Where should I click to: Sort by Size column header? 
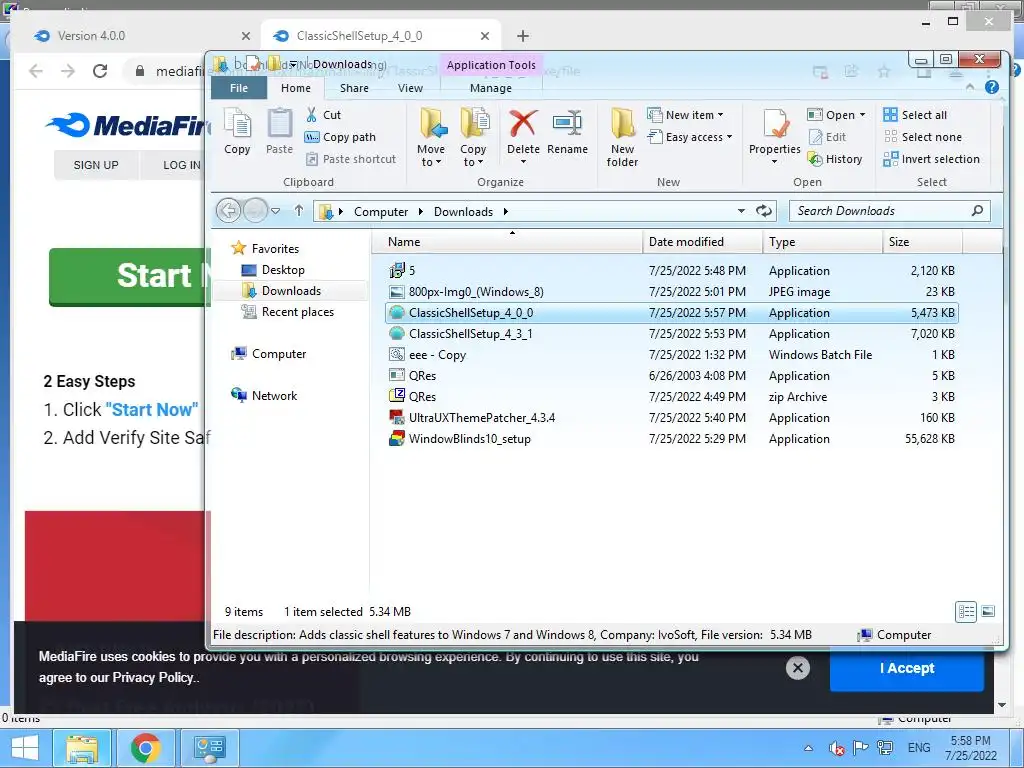(x=923, y=242)
